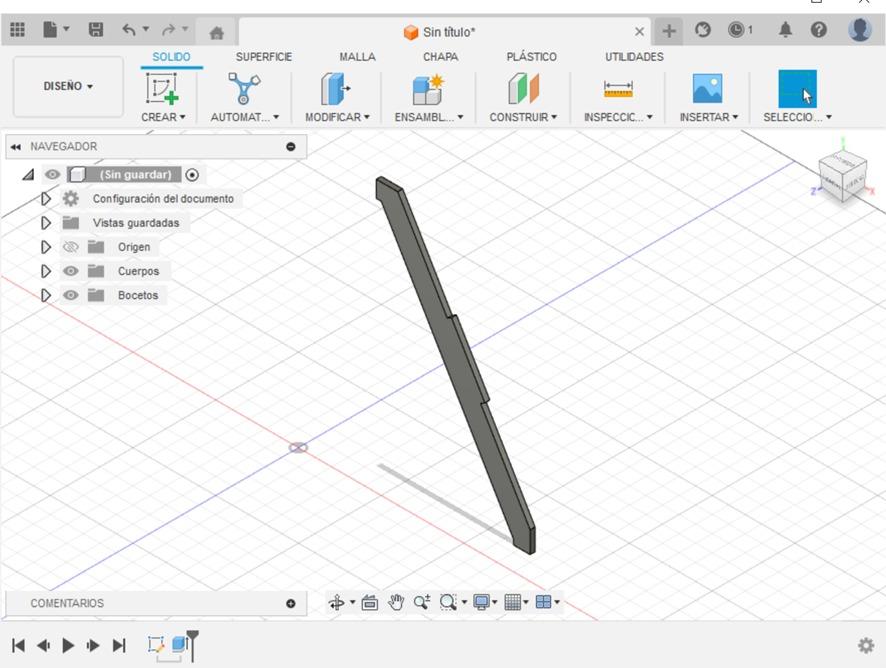Go to the Home tab icon
Image resolution: width=886 pixels, height=668 pixels.
click(216, 32)
